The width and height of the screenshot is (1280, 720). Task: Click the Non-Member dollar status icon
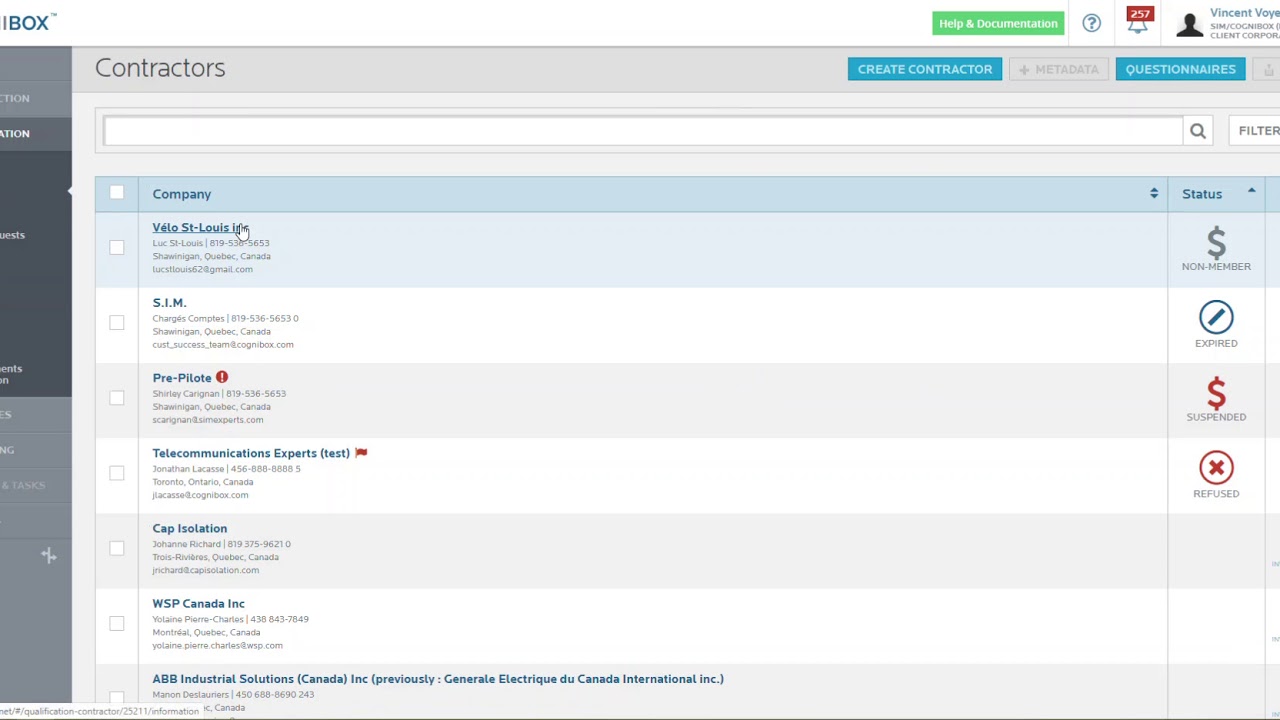1216,242
